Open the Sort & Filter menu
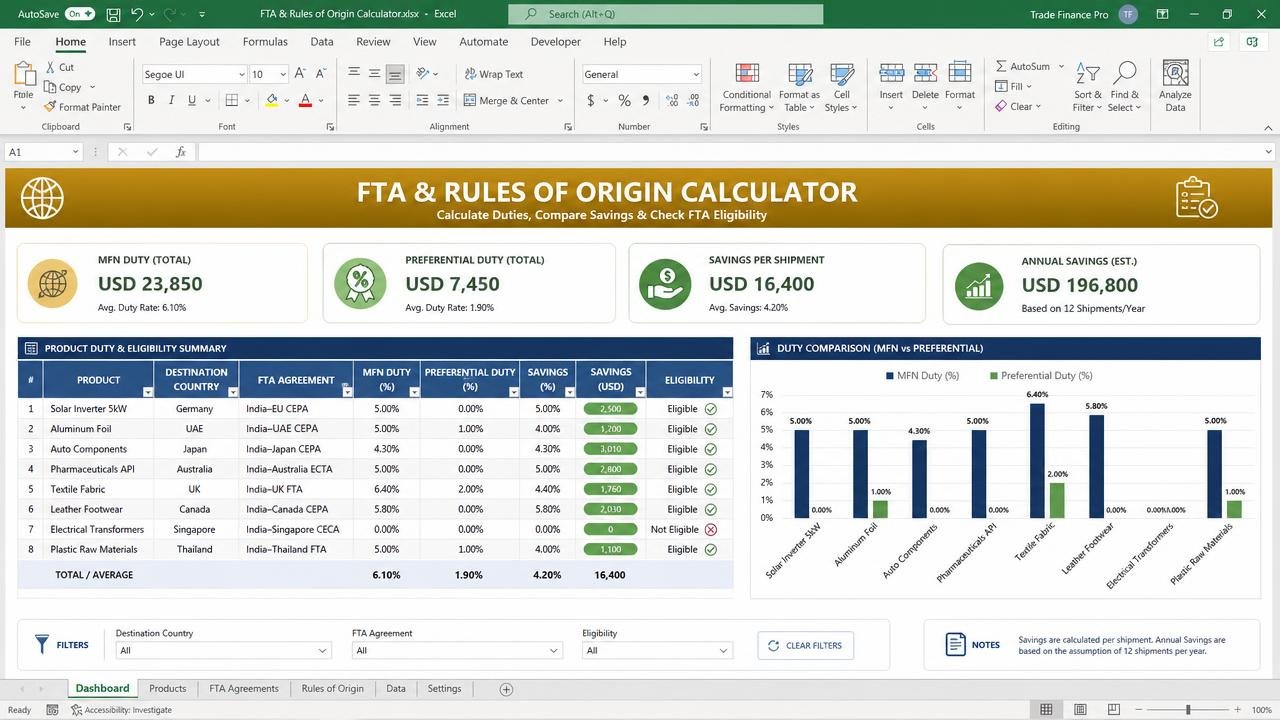This screenshot has height=720, width=1280. 1087,88
